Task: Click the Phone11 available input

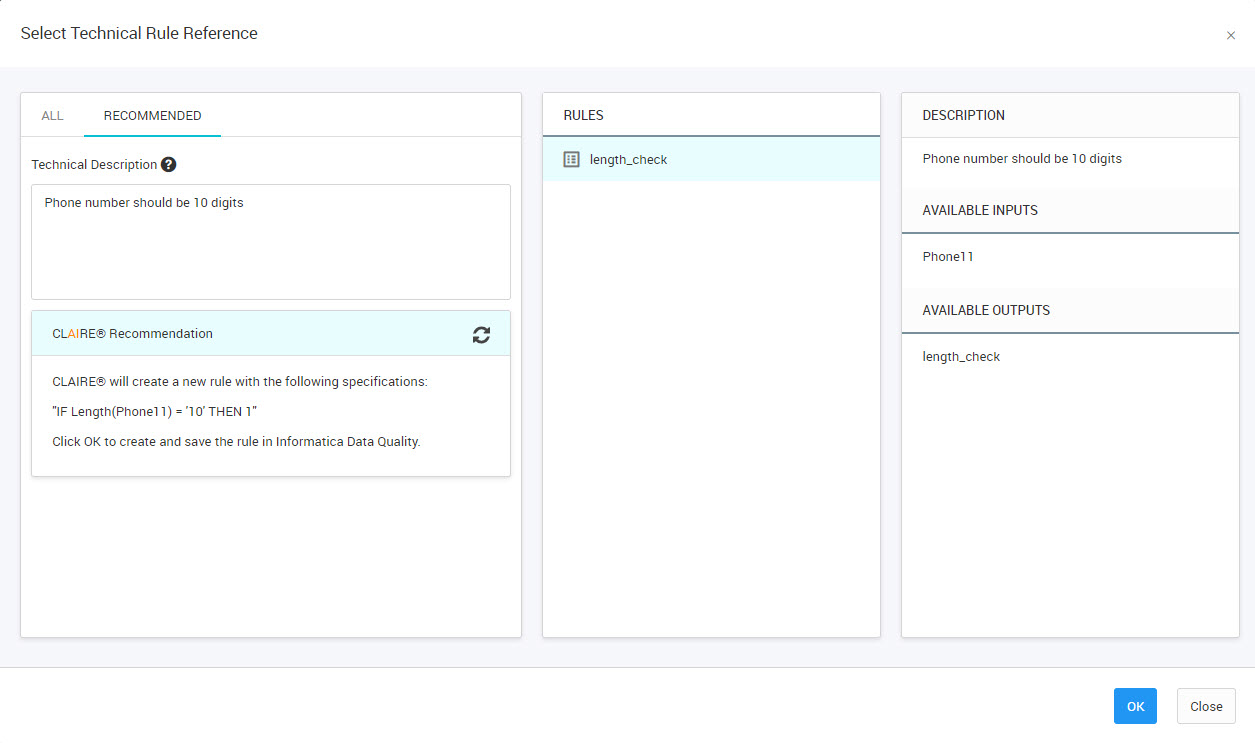Action: 948,257
